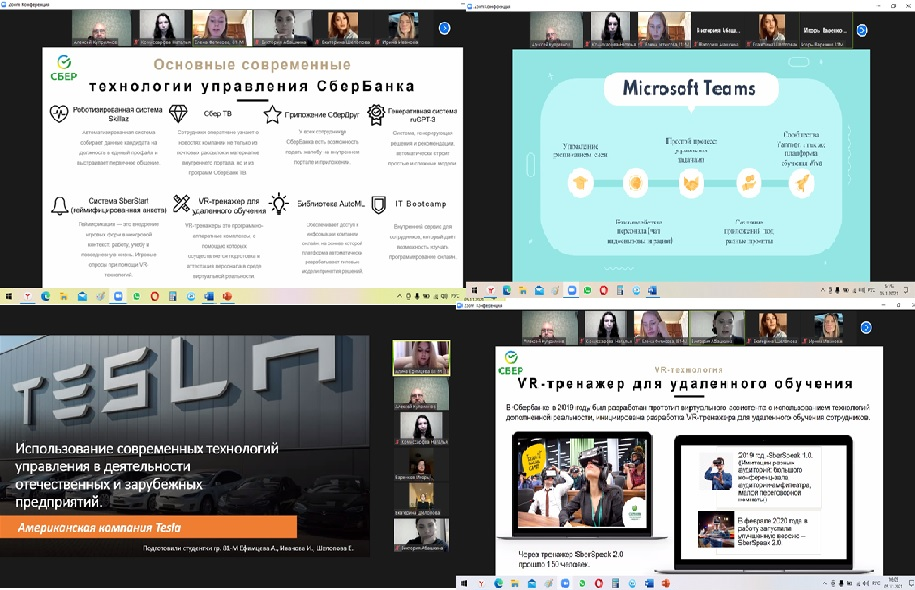Click the medal icon beside ruGPT-3 heading
The height and width of the screenshot is (590, 915).
click(376, 114)
